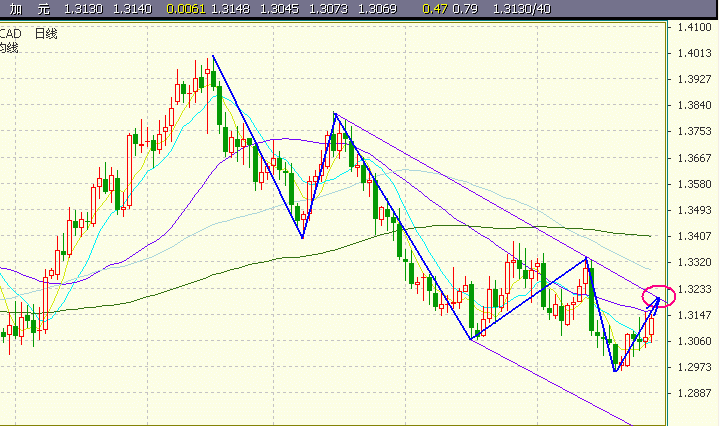Click the 1.3840 price axis label
This screenshot has width=720, height=426.
click(x=695, y=105)
